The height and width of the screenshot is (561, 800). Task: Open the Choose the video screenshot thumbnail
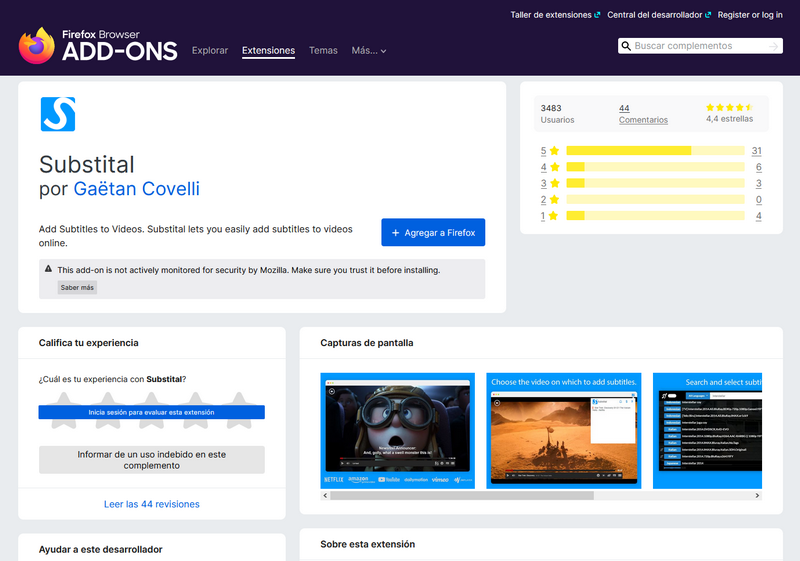[x=564, y=431]
